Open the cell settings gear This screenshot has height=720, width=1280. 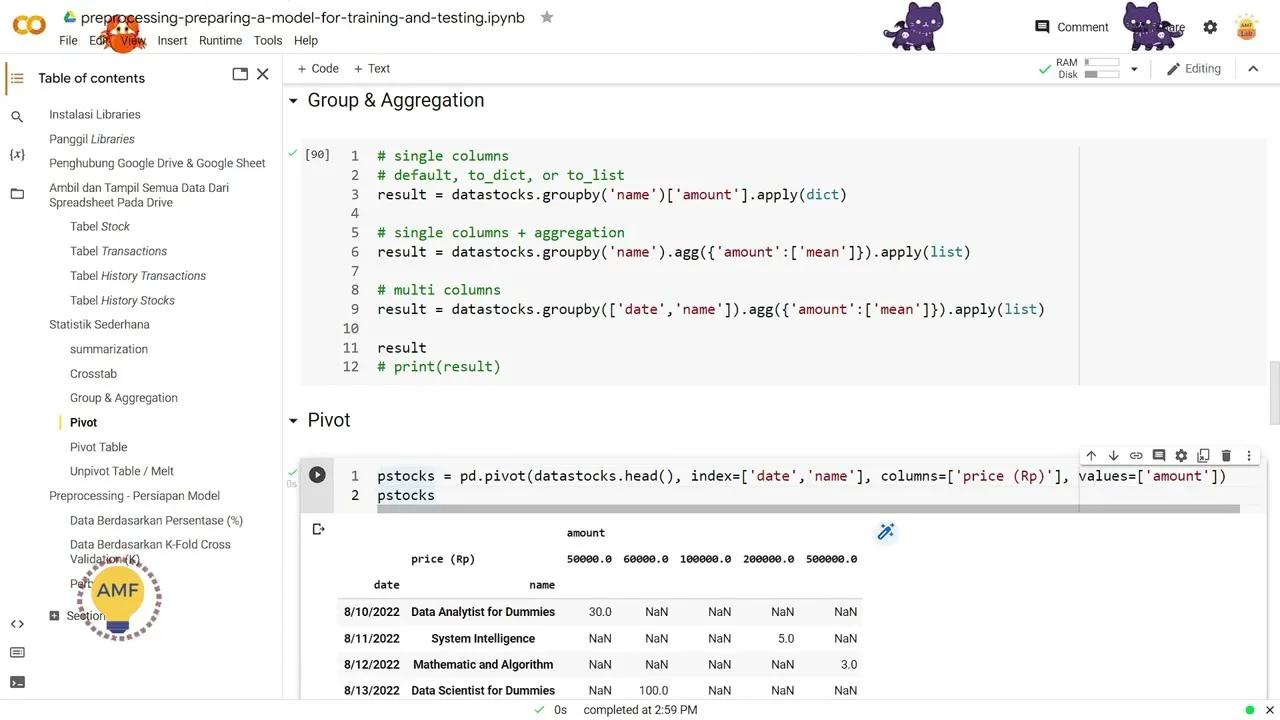point(1181,455)
